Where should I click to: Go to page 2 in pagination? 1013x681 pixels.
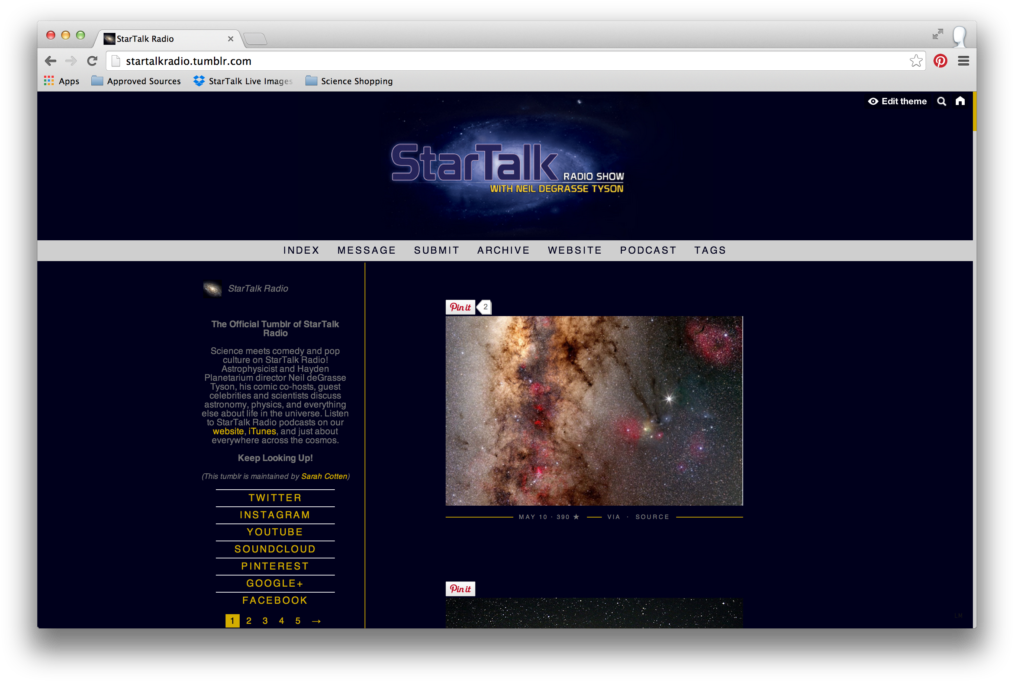[x=249, y=621]
